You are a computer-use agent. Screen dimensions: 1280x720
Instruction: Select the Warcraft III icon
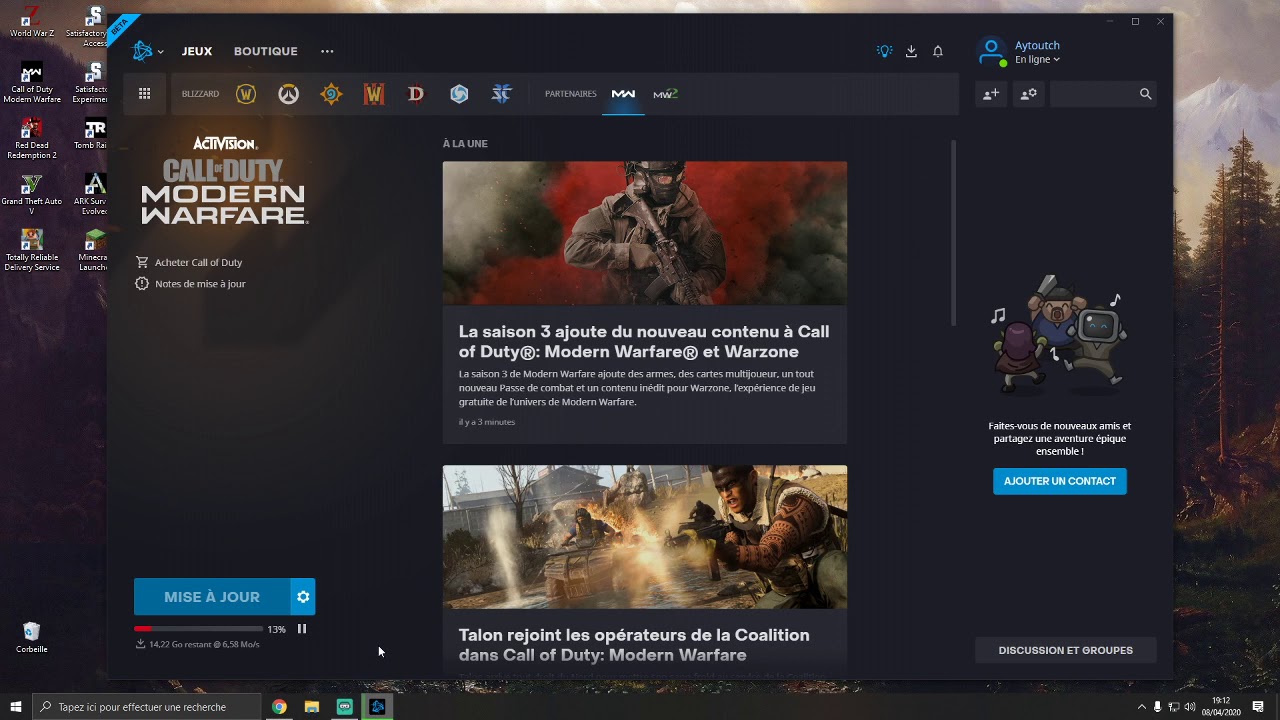pos(374,94)
